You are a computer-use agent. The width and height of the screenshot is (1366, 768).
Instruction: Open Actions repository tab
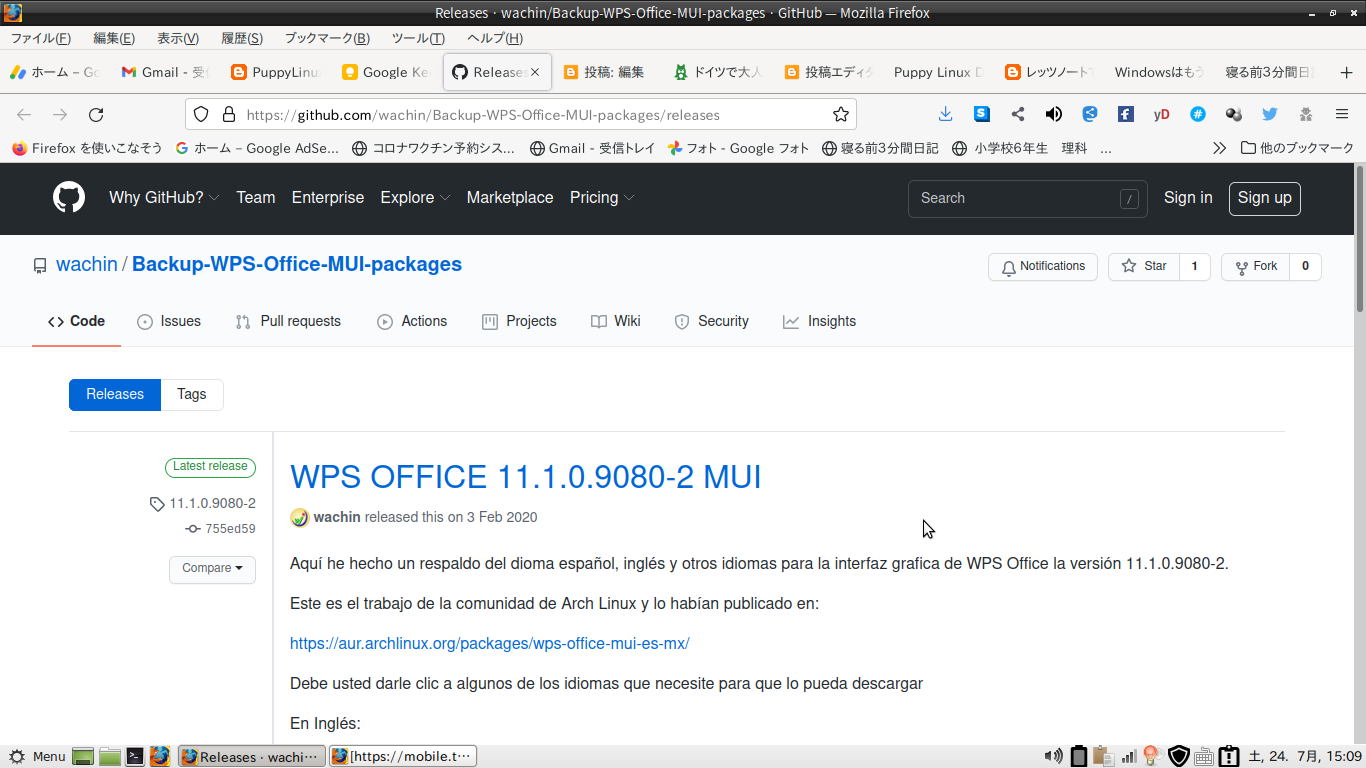tap(412, 321)
